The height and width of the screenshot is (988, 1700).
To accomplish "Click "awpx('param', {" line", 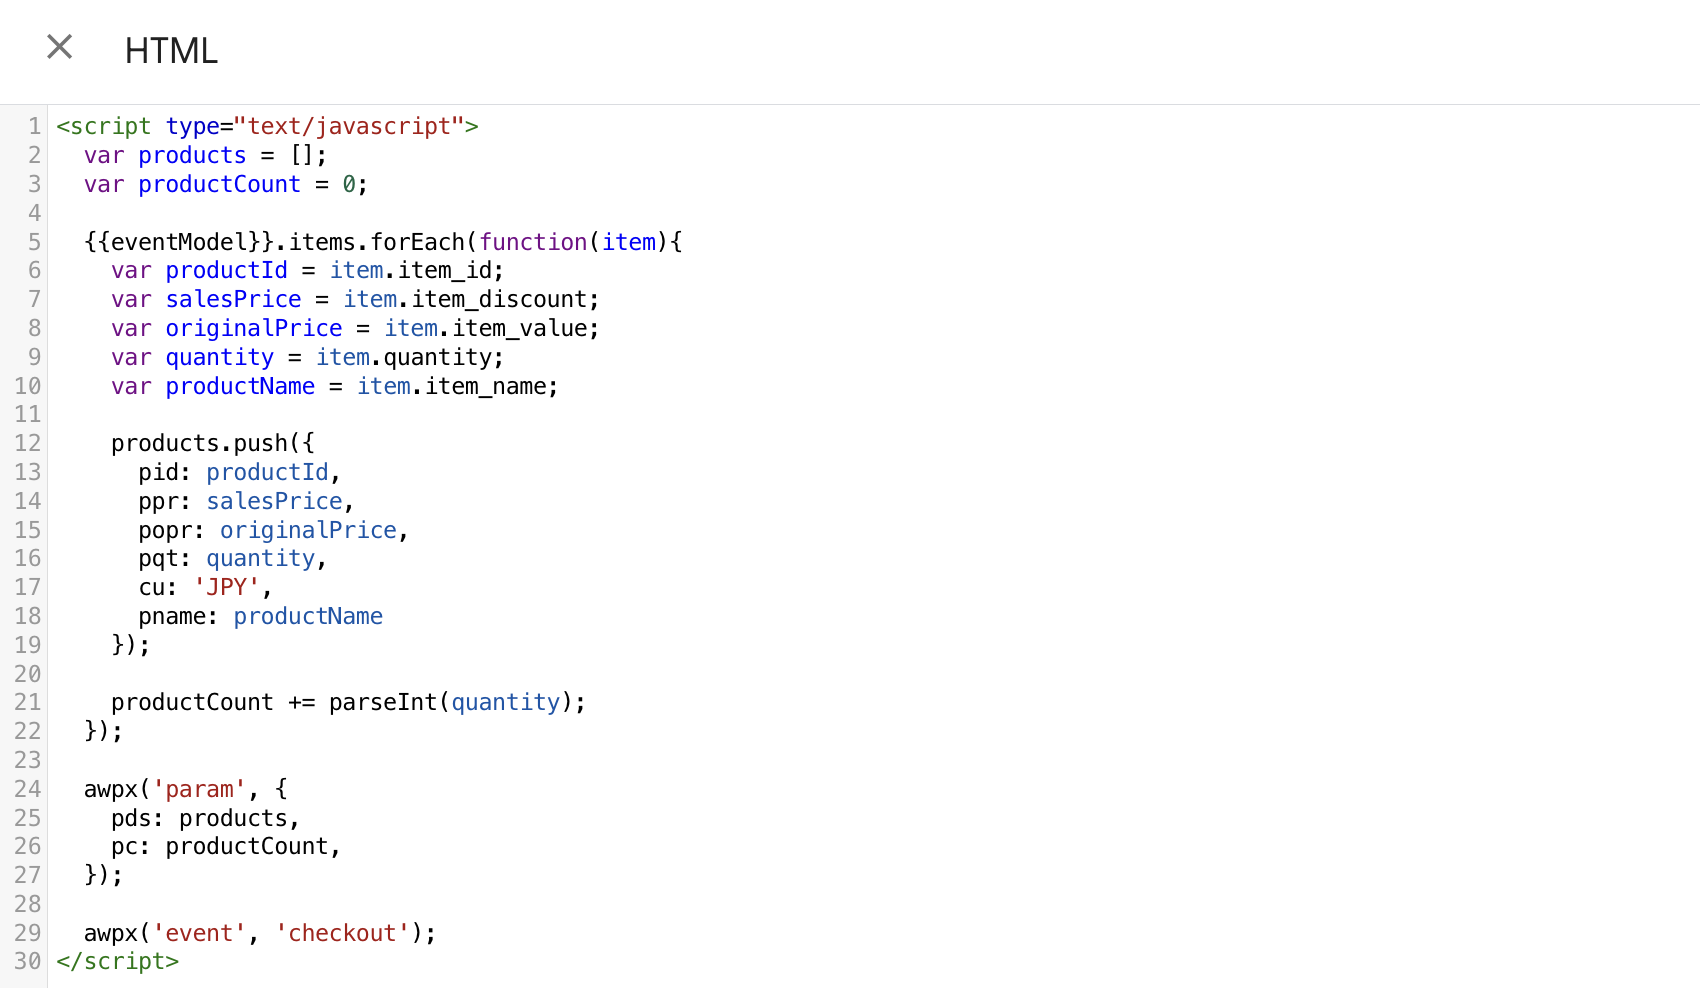I will pos(186,789).
